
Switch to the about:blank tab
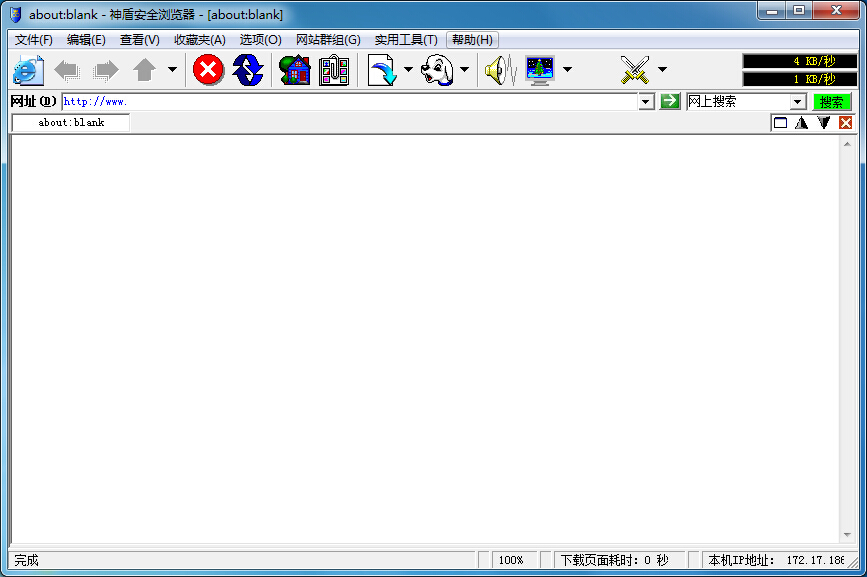coord(71,123)
